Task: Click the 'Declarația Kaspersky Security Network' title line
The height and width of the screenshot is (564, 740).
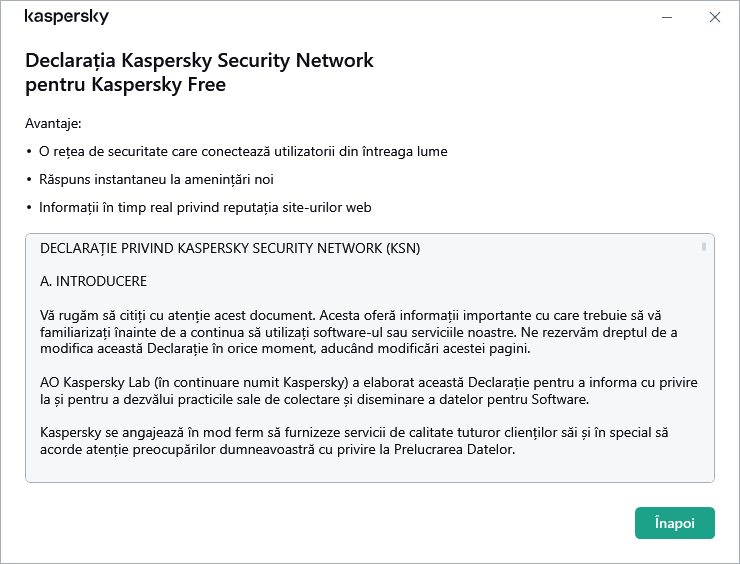Action: tap(199, 61)
